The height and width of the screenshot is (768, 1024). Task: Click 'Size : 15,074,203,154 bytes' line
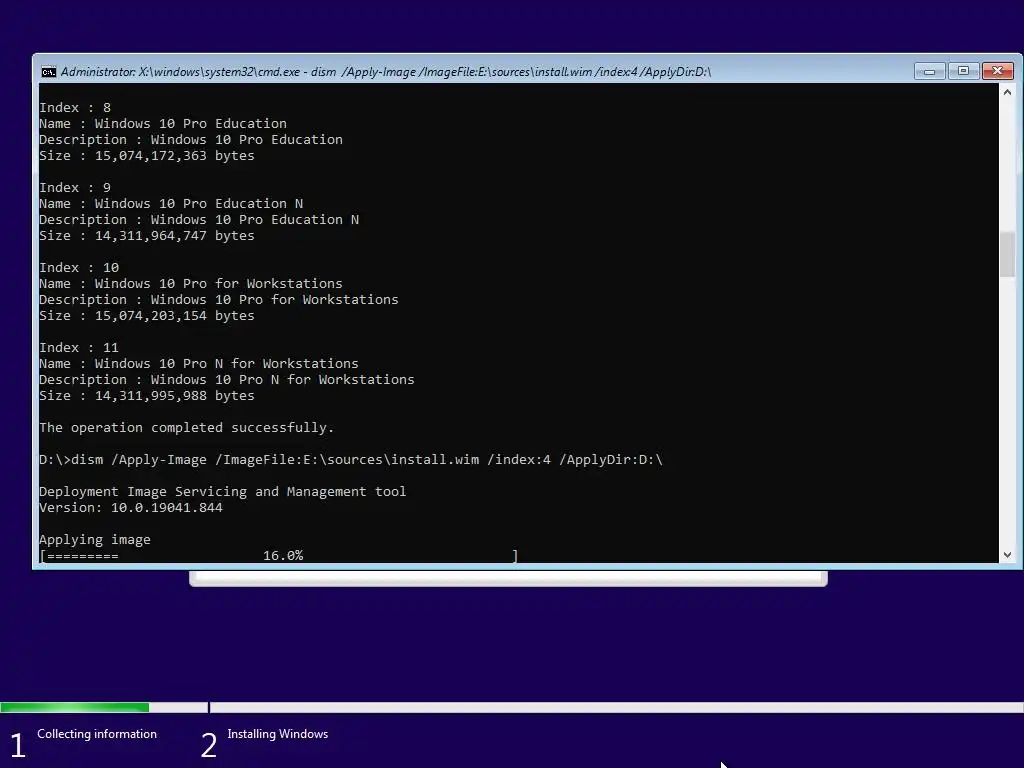(147, 315)
